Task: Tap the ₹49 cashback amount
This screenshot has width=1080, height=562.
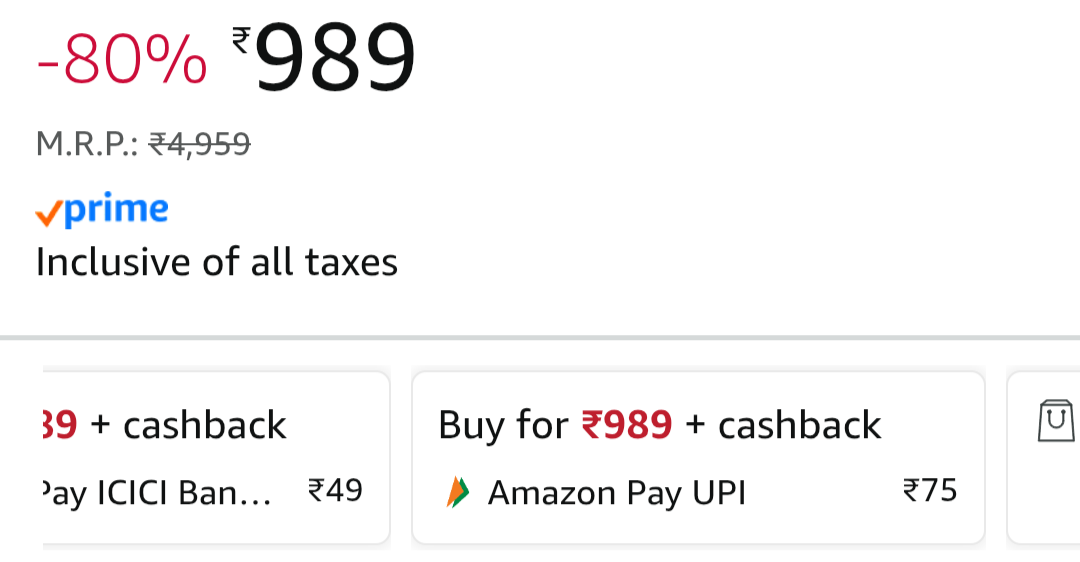Action: click(x=335, y=491)
